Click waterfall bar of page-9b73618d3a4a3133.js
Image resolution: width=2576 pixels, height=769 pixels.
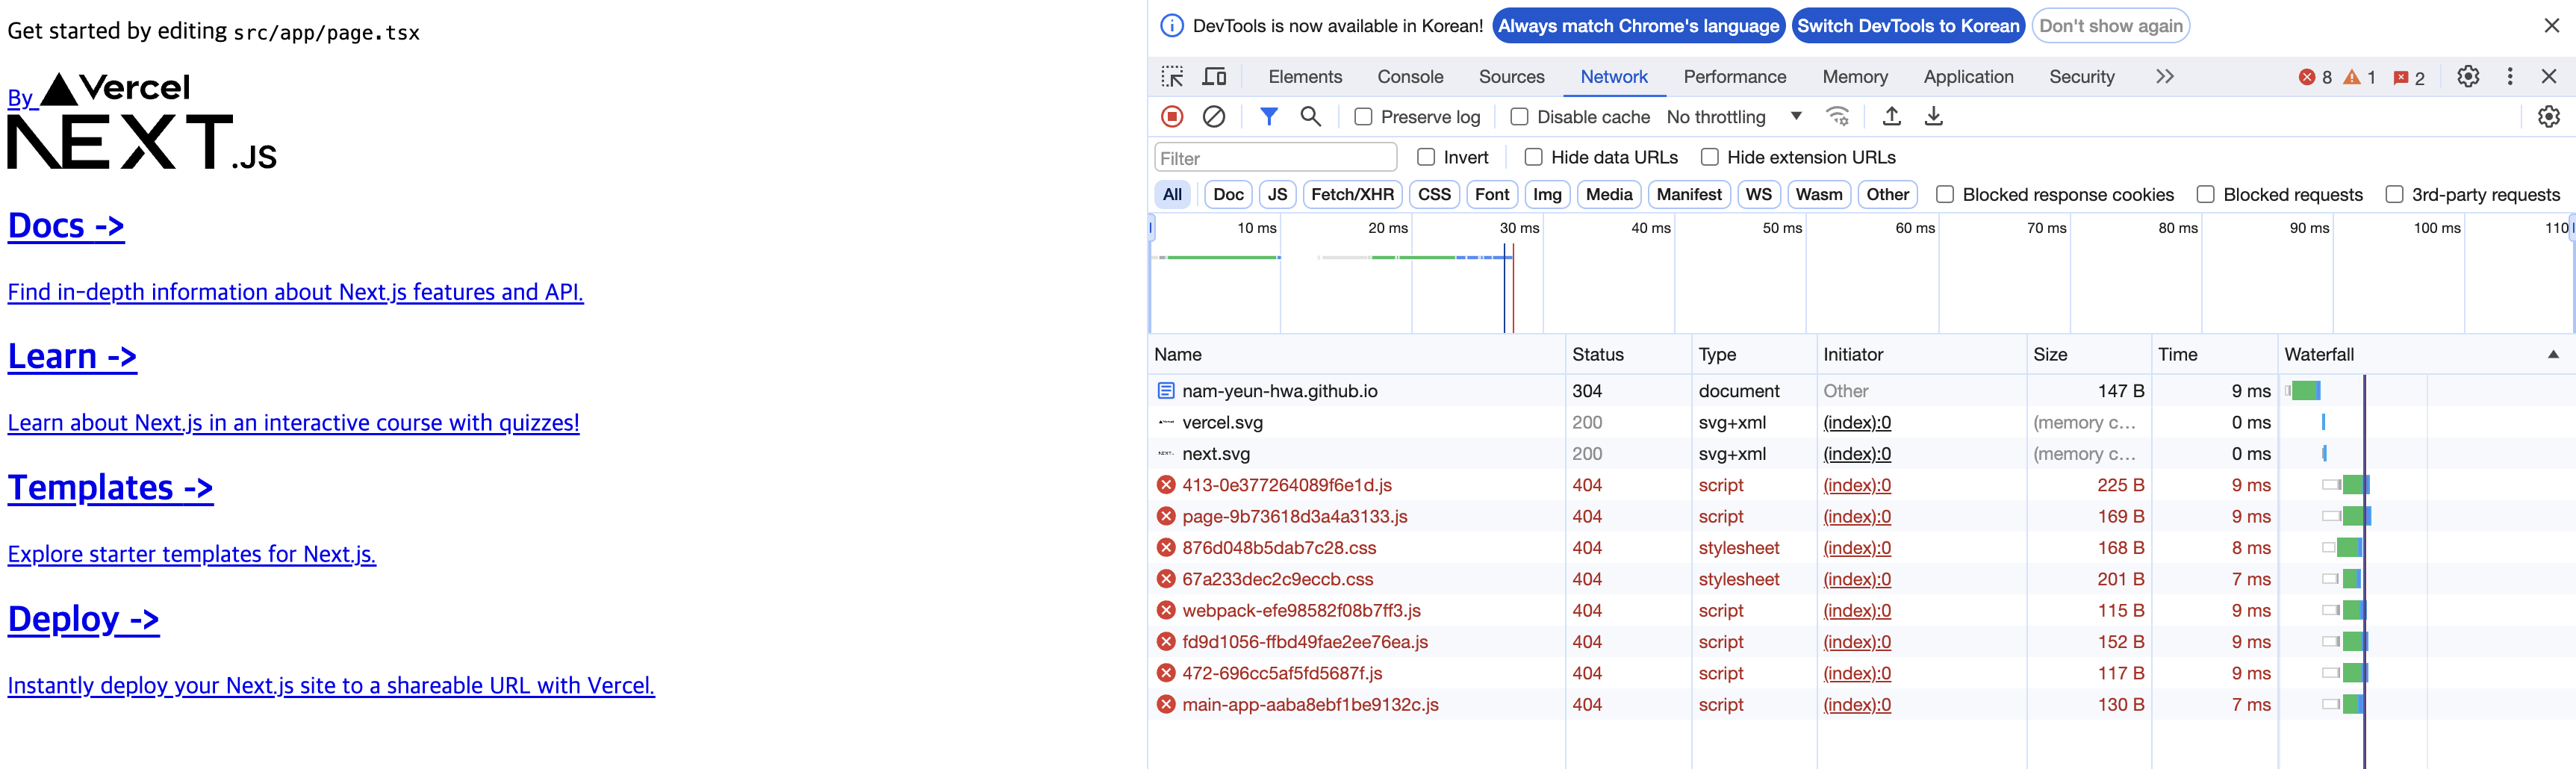2347,517
